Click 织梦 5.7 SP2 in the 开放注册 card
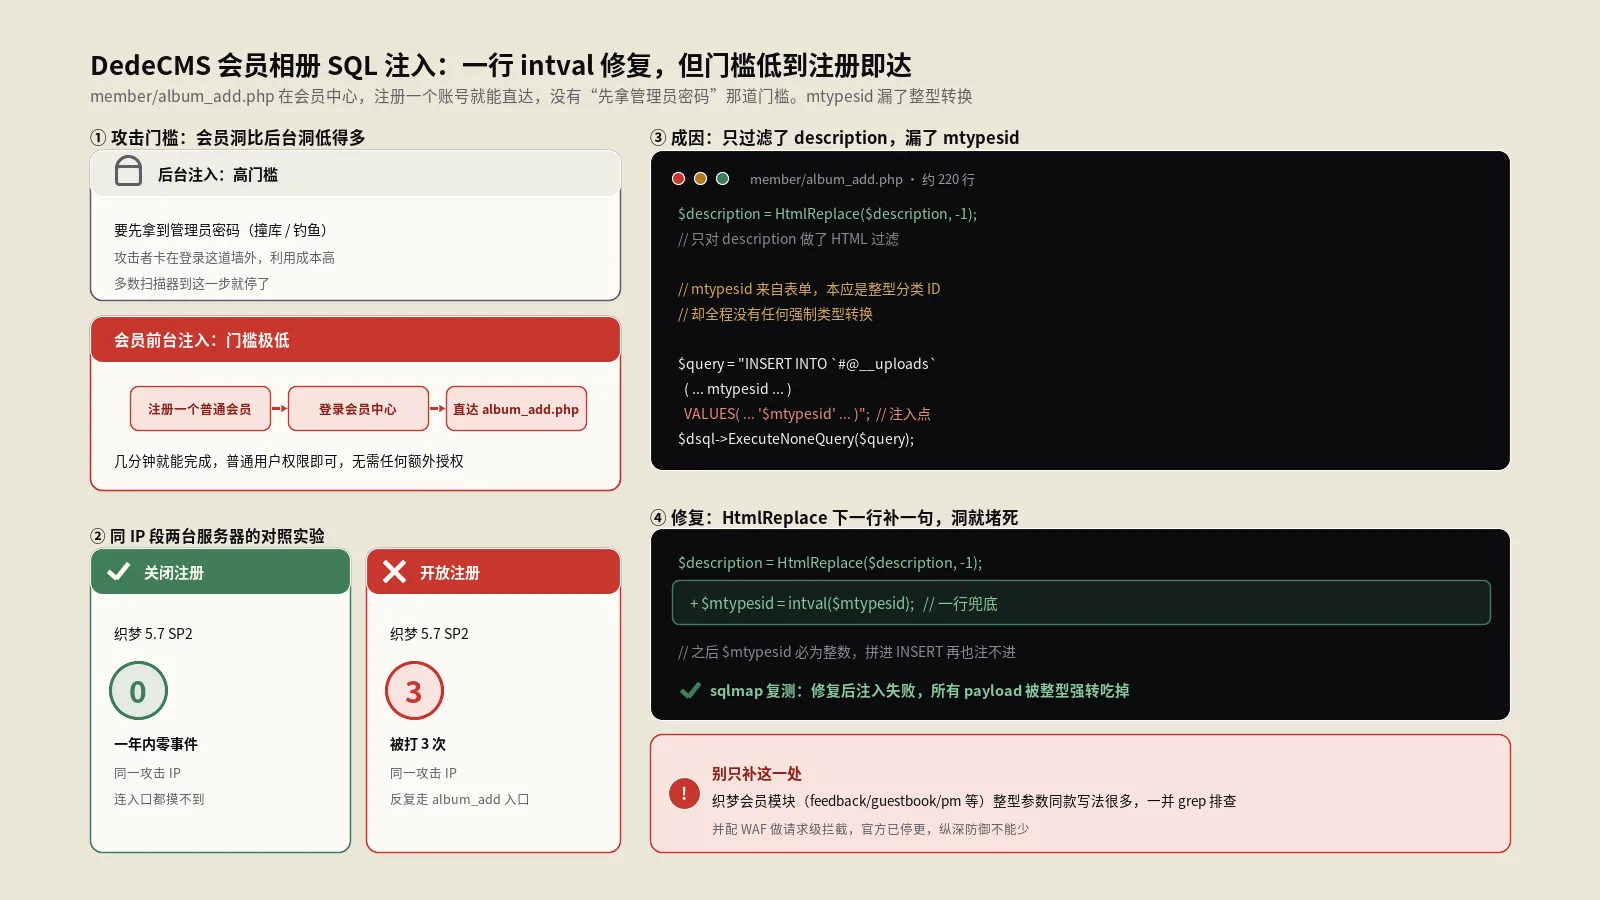 [429, 634]
